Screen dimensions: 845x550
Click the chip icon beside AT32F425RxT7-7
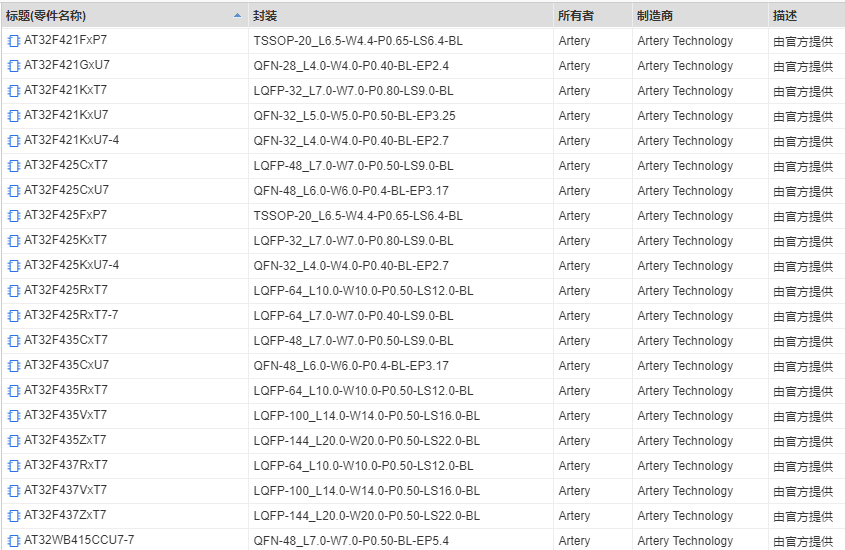click(14, 316)
